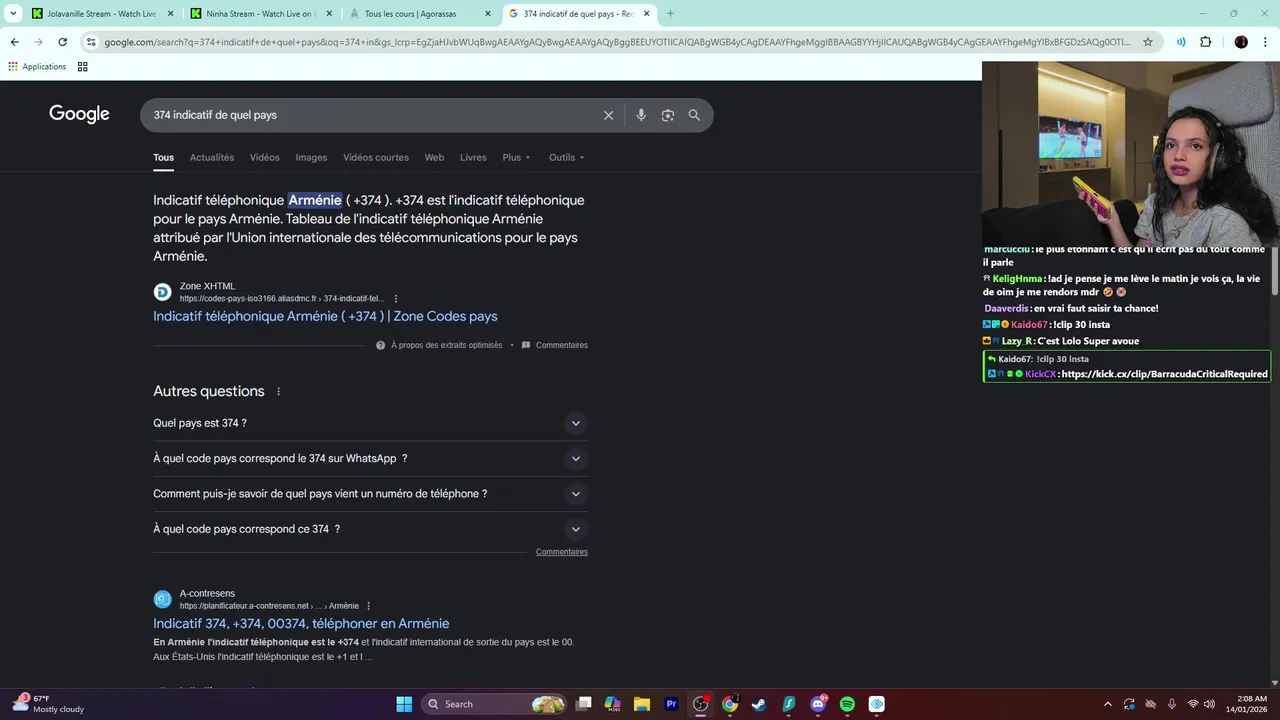1280x720 pixels.
Task: Launch Premiere Pro from the taskbar
Action: click(x=671, y=704)
